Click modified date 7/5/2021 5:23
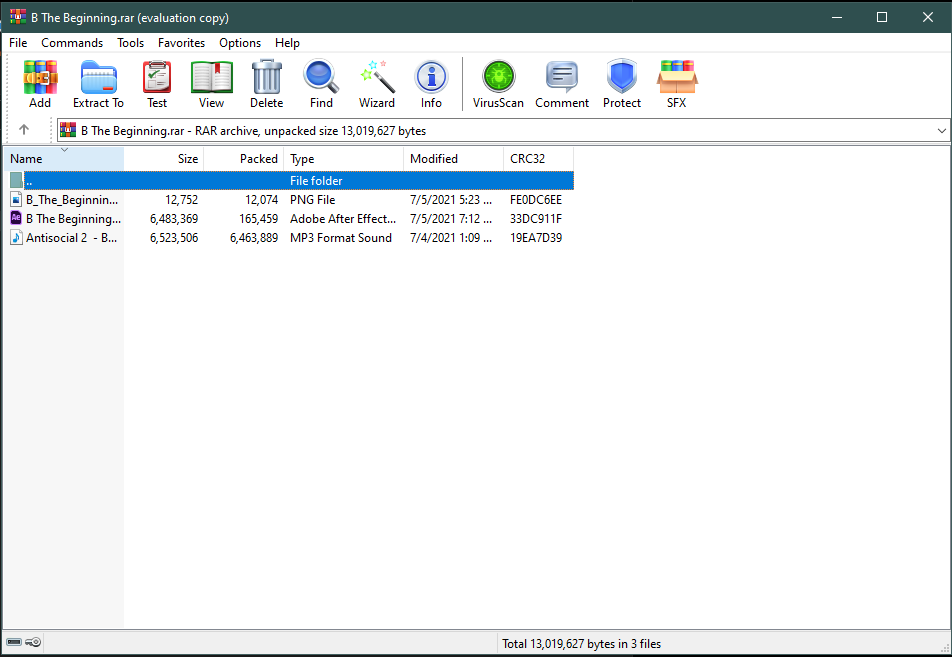The width and height of the screenshot is (952, 657). [450, 200]
